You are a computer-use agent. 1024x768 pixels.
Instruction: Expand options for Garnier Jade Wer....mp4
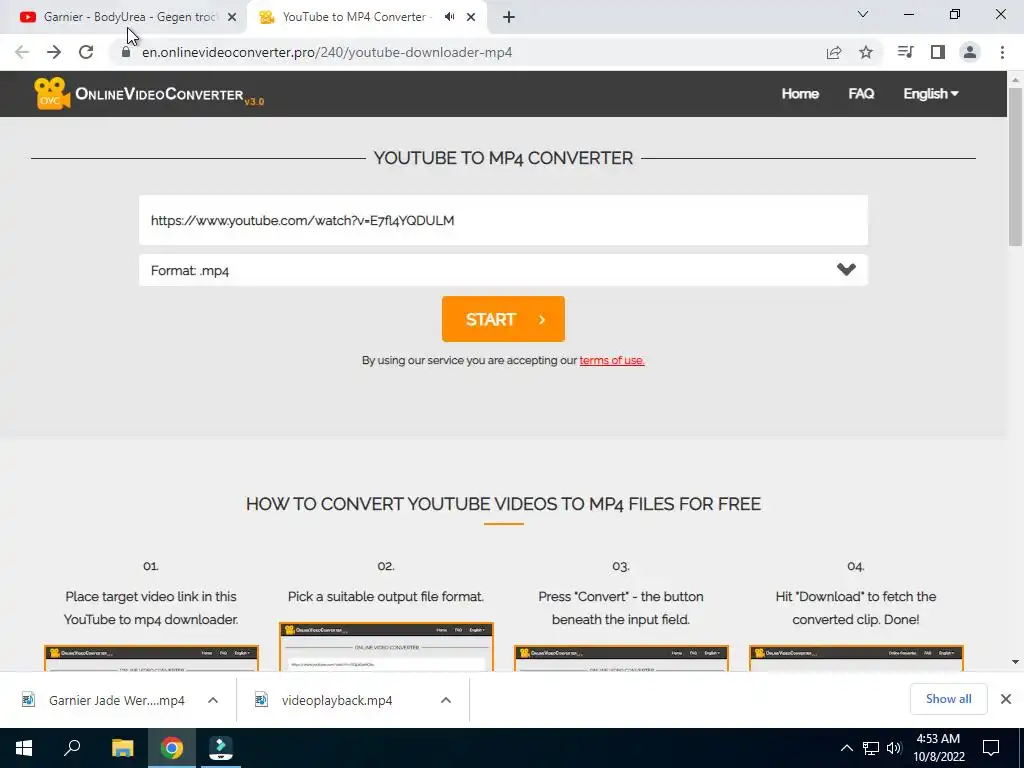(x=213, y=700)
